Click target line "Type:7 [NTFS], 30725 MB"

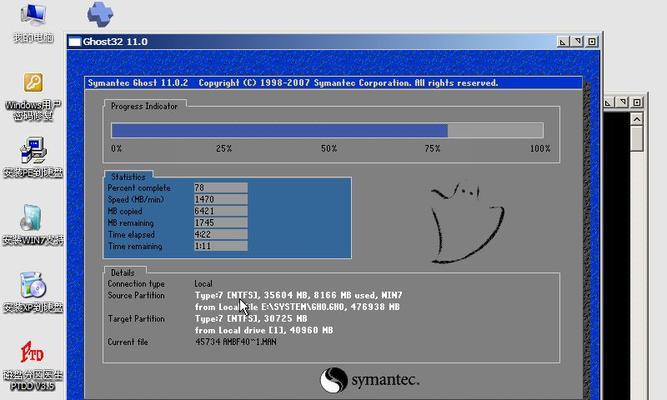tap(251, 318)
